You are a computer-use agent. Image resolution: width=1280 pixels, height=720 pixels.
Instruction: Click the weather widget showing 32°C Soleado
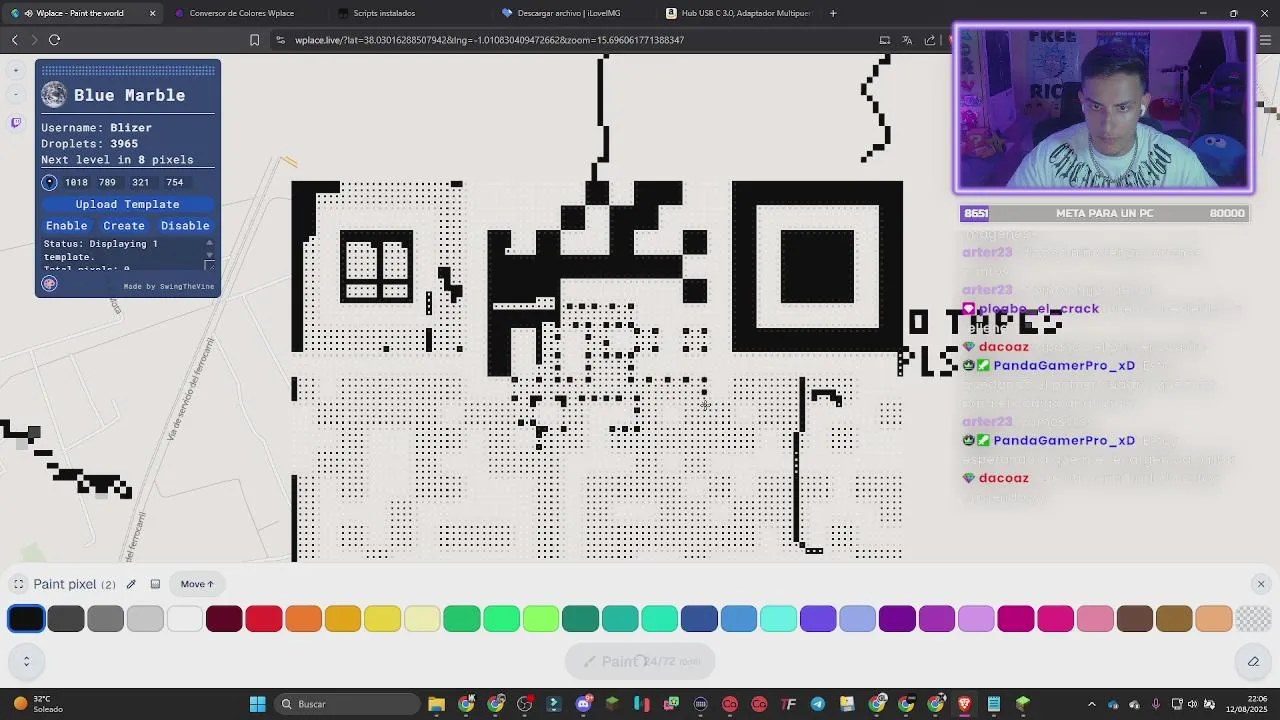[x=38, y=704]
